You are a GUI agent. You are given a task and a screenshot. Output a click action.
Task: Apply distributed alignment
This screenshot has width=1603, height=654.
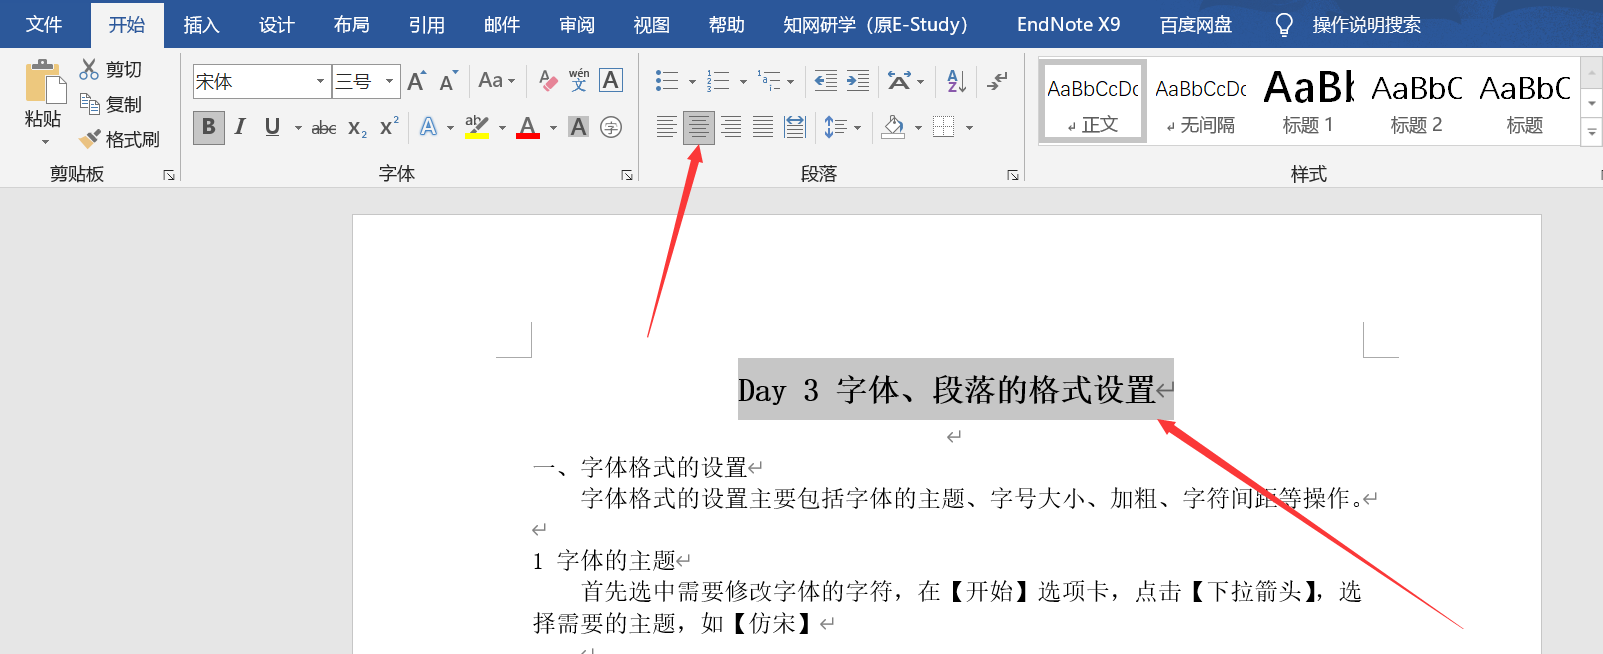coord(795,127)
